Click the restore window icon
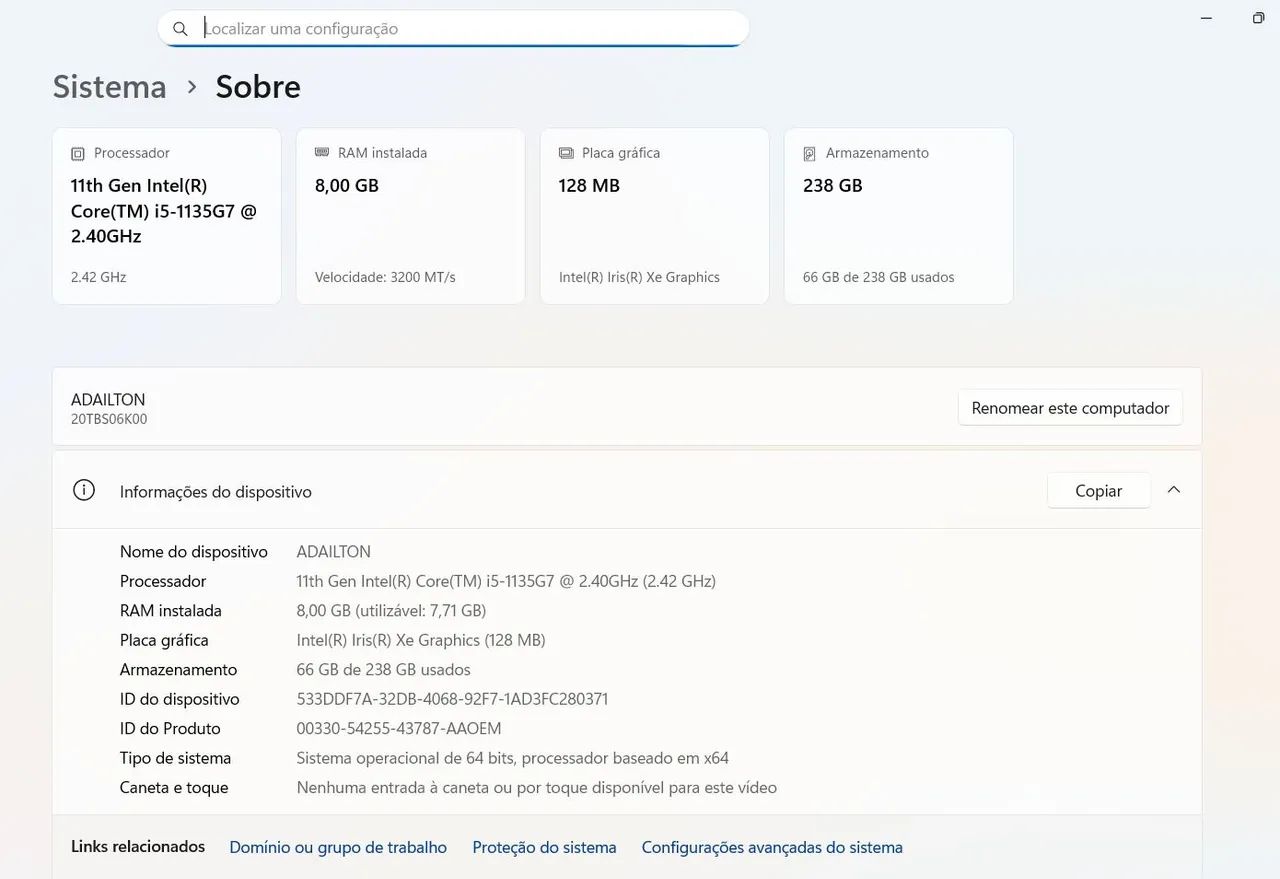This screenshot has height=879, width=1280. click(x=1258, y=18)
